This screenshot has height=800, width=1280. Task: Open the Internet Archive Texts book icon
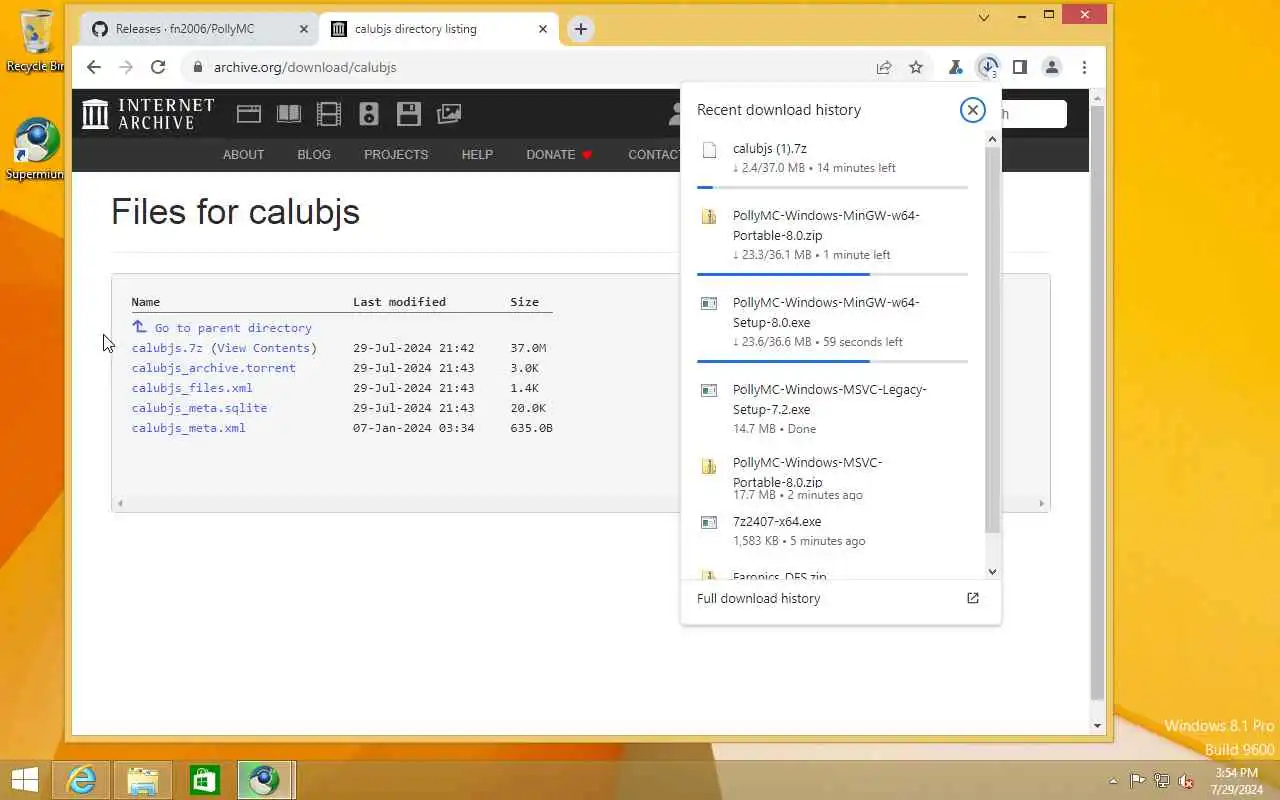click(289, 114)
